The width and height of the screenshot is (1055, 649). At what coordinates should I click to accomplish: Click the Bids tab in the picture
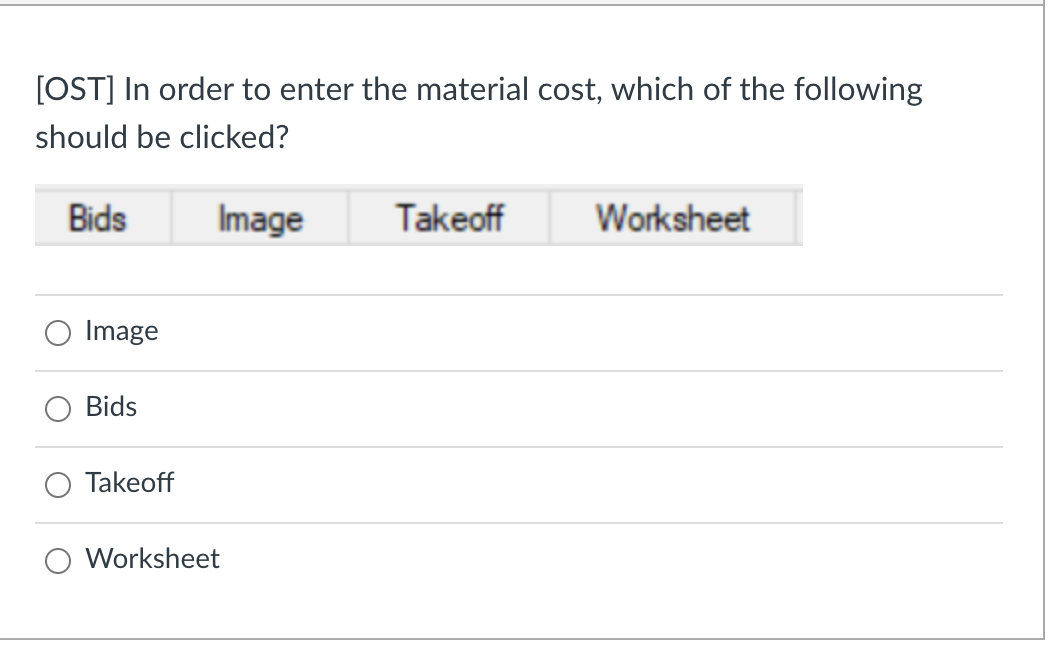click(x=98, y=218)
